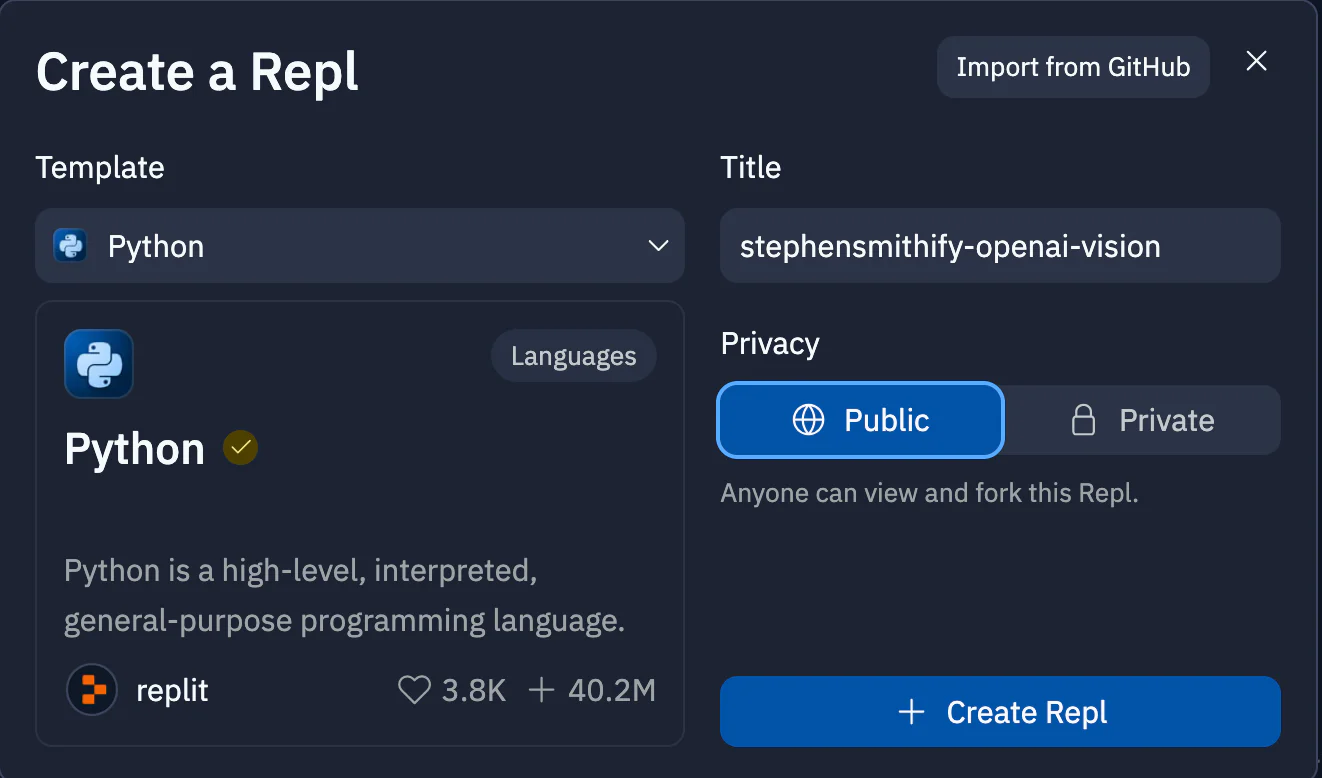
Task: Click the Python logo in Template dropdown
Action: point(70,246)
